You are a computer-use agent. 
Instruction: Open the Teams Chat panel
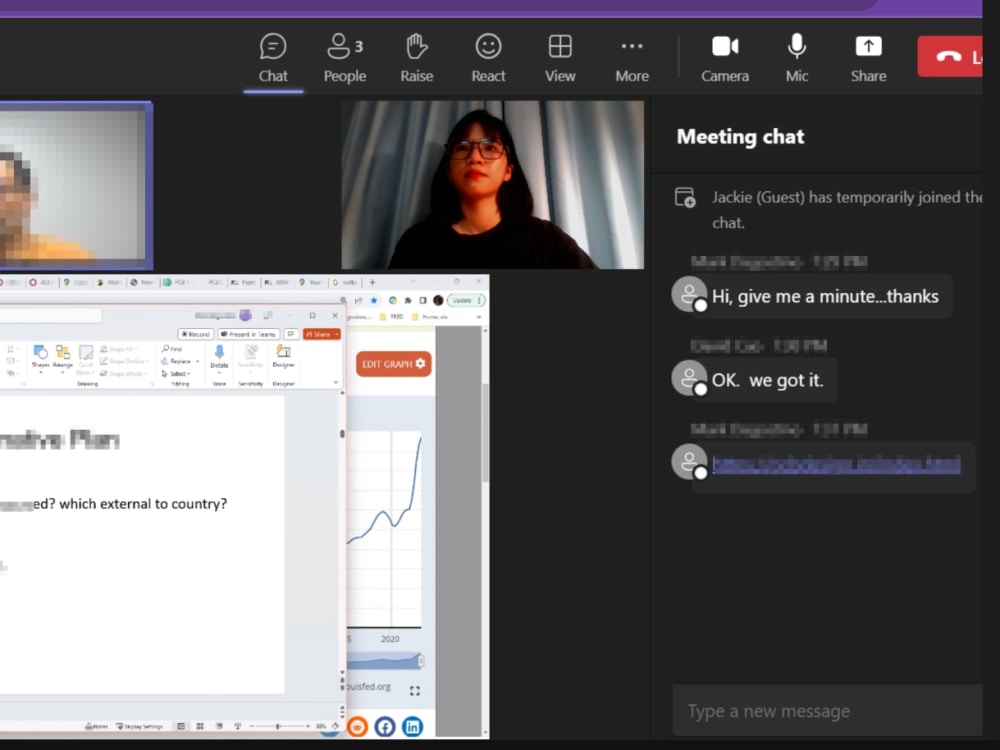click(x=273, y=58)
